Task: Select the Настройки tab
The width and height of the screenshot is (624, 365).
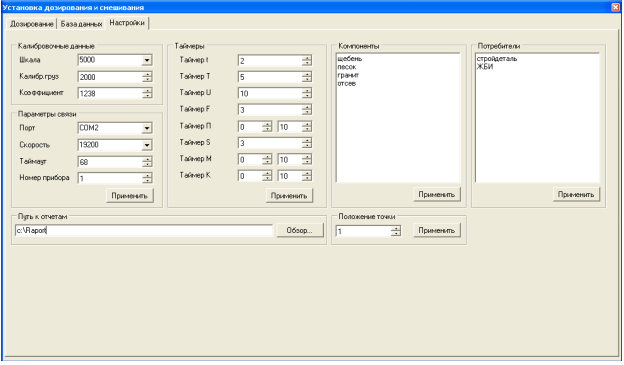Action: pos(127,23)
